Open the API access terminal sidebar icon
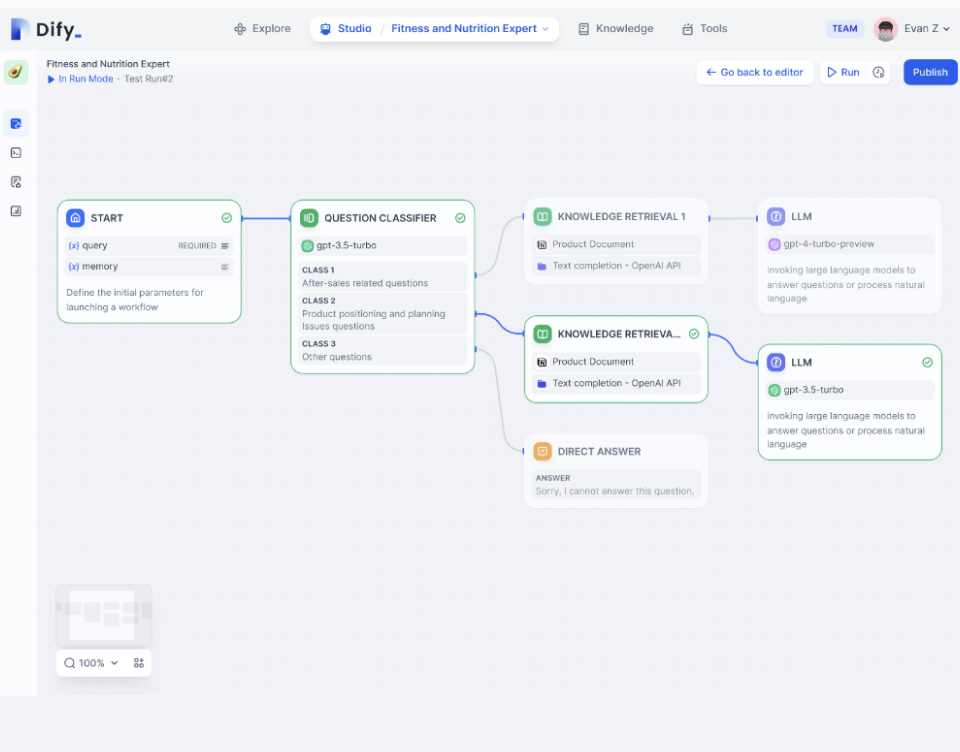Image resolution: width=960 pixels, height=752 pixels. [16, 152]
